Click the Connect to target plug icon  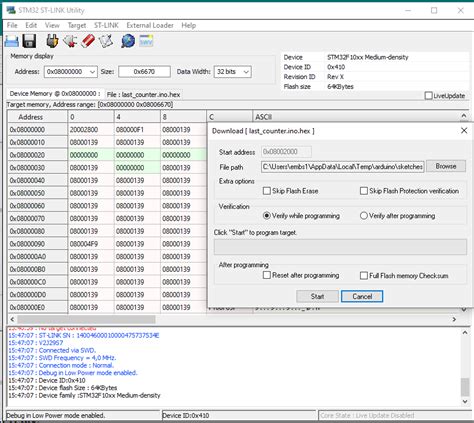52,41
